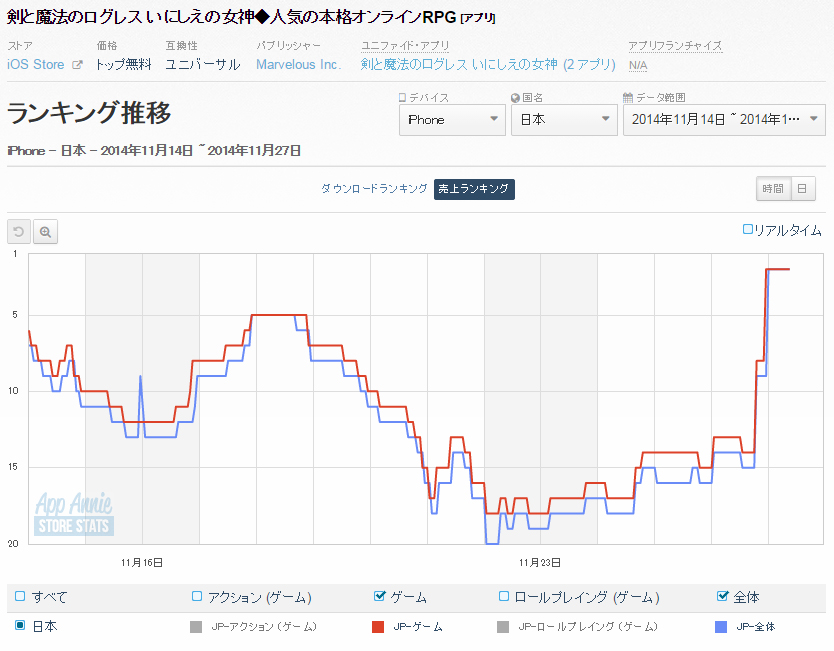Screen dimensions: 834x651
Task: Open the Marvelous Inc. publisher link
Action: (298, 65)
